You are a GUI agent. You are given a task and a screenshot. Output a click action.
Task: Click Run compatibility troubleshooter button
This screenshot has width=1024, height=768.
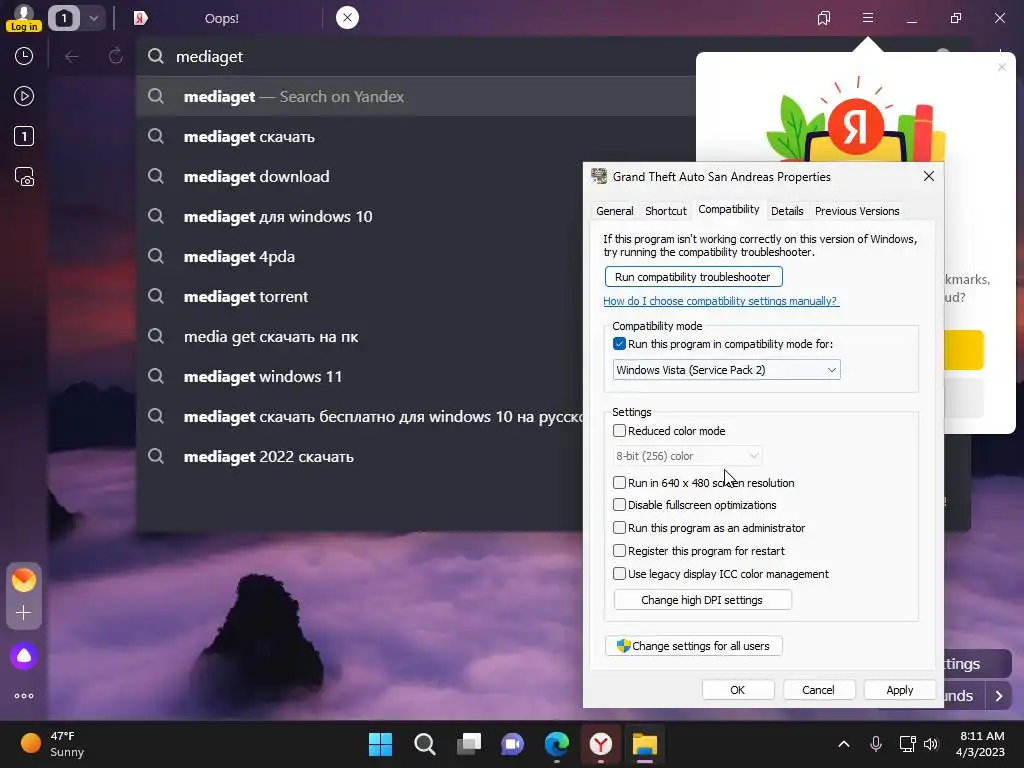[x=693, y=277]
